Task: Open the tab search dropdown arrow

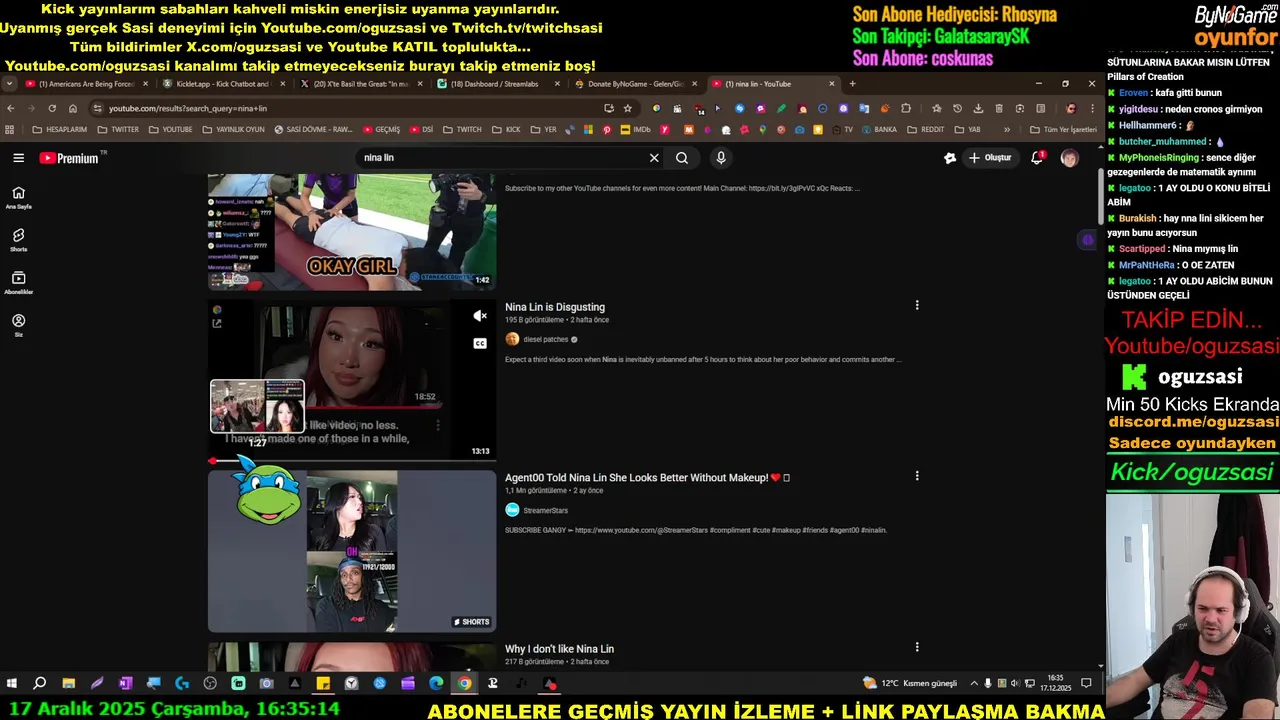Action: tap(9, 84)
